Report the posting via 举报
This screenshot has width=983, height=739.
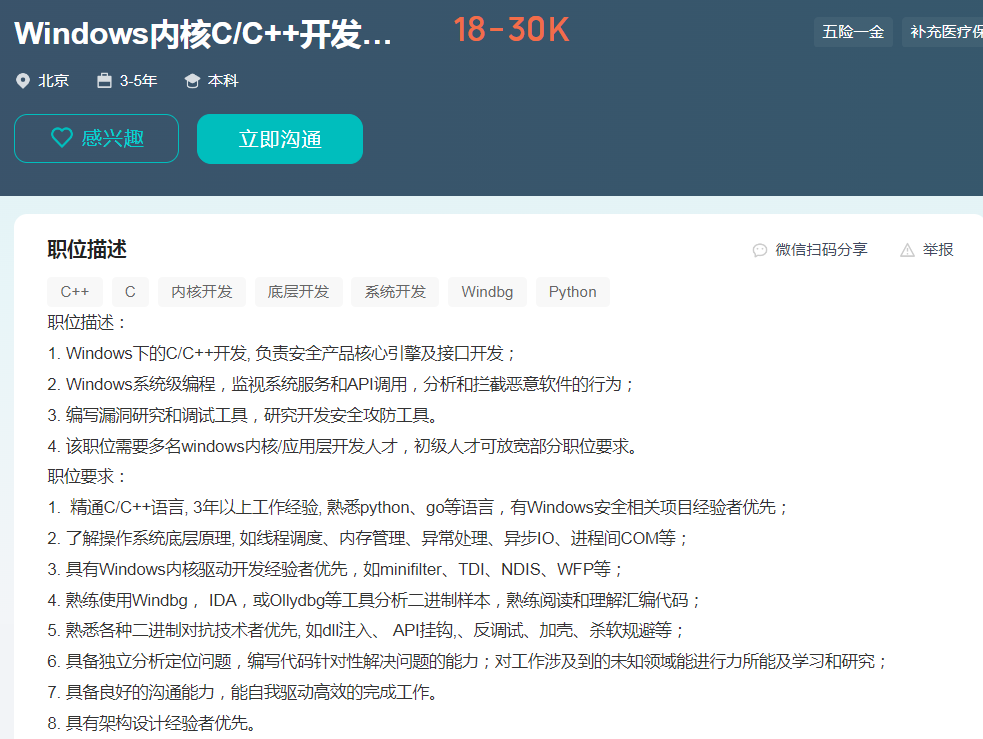[927, 250]
